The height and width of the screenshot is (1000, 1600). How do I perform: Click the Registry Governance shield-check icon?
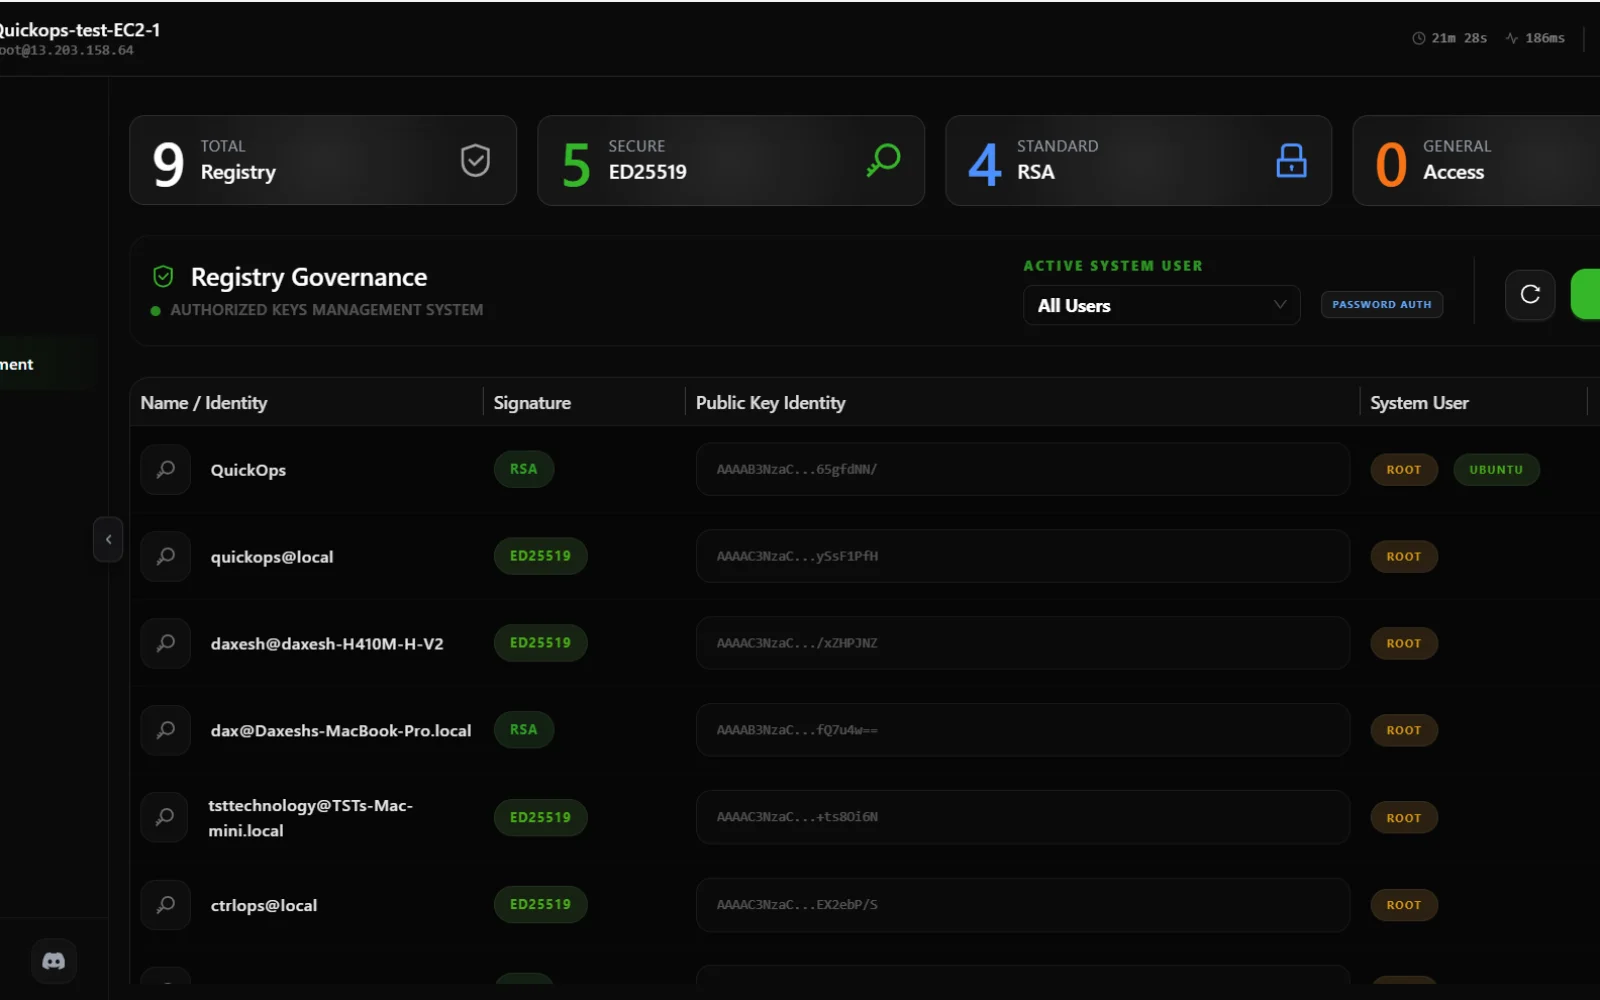pyautogui.click(x=163, y=277)
